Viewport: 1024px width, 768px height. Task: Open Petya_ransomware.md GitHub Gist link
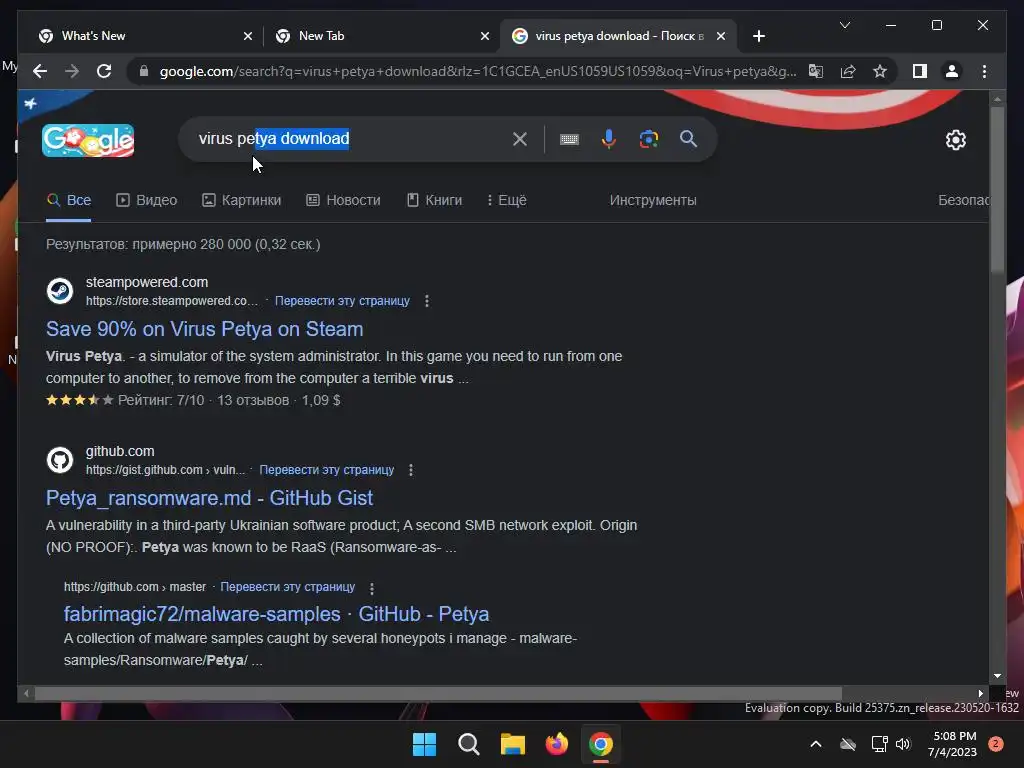point(209,498)
